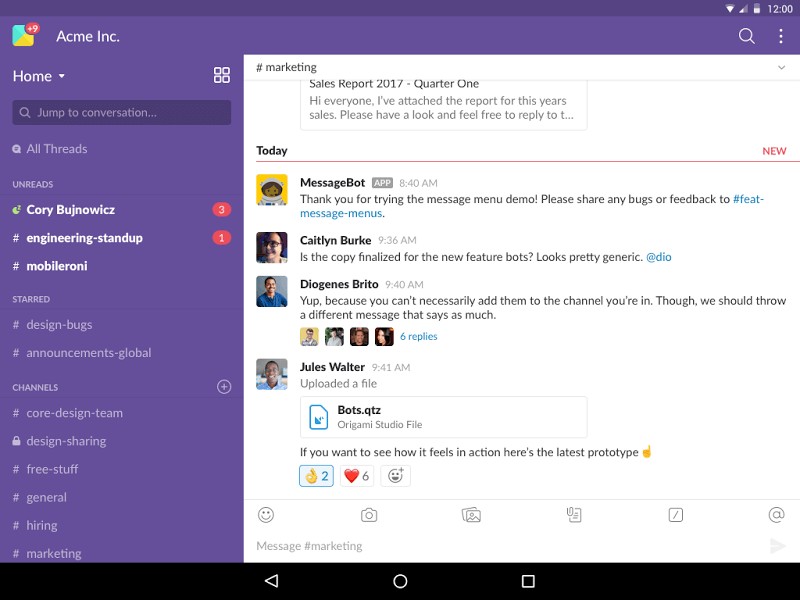
Task: Open search with the magnifying glass
Action: 746,35
